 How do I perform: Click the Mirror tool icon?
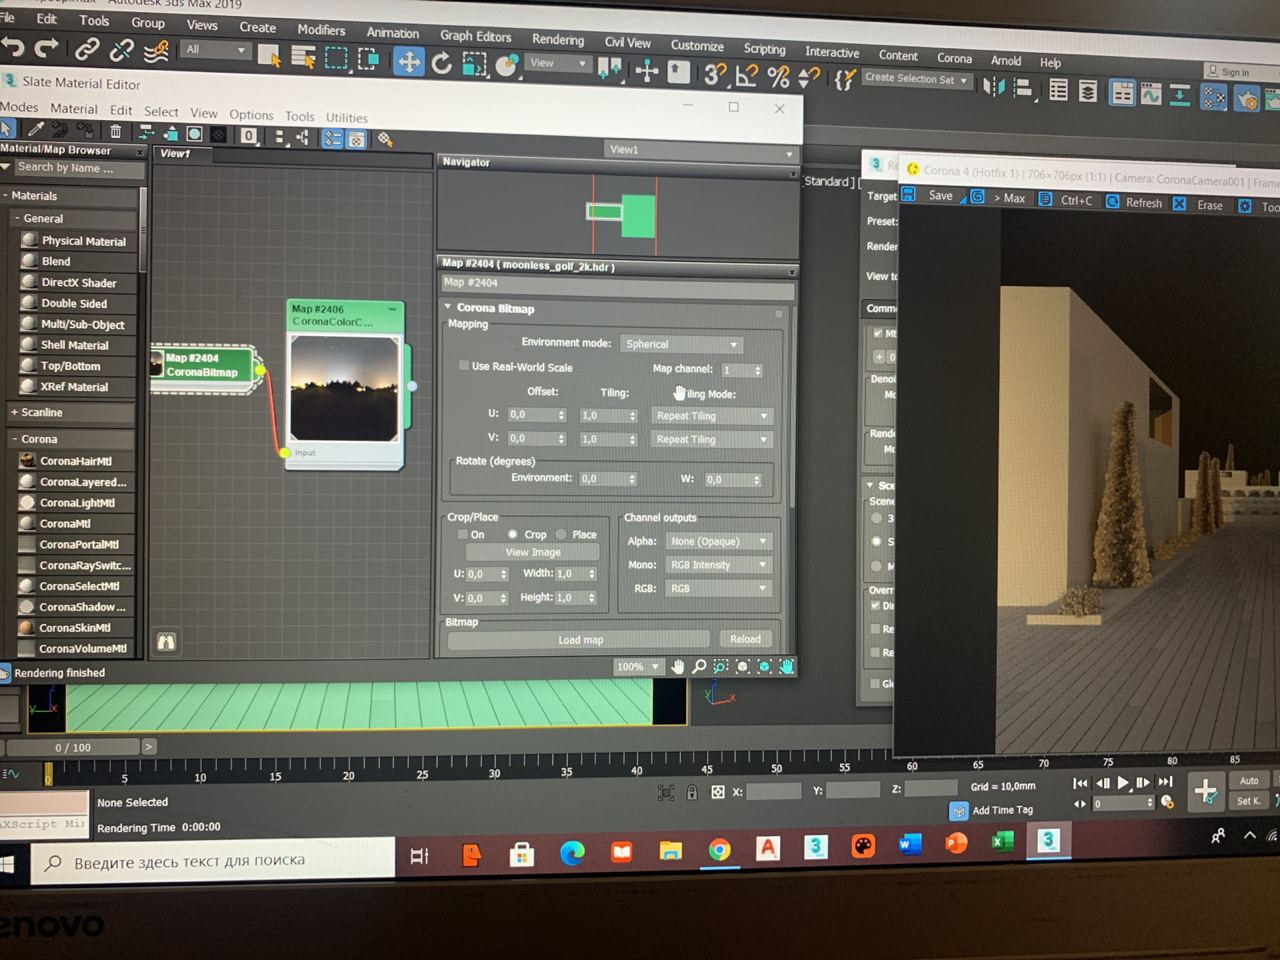click(x=993, y=87)
